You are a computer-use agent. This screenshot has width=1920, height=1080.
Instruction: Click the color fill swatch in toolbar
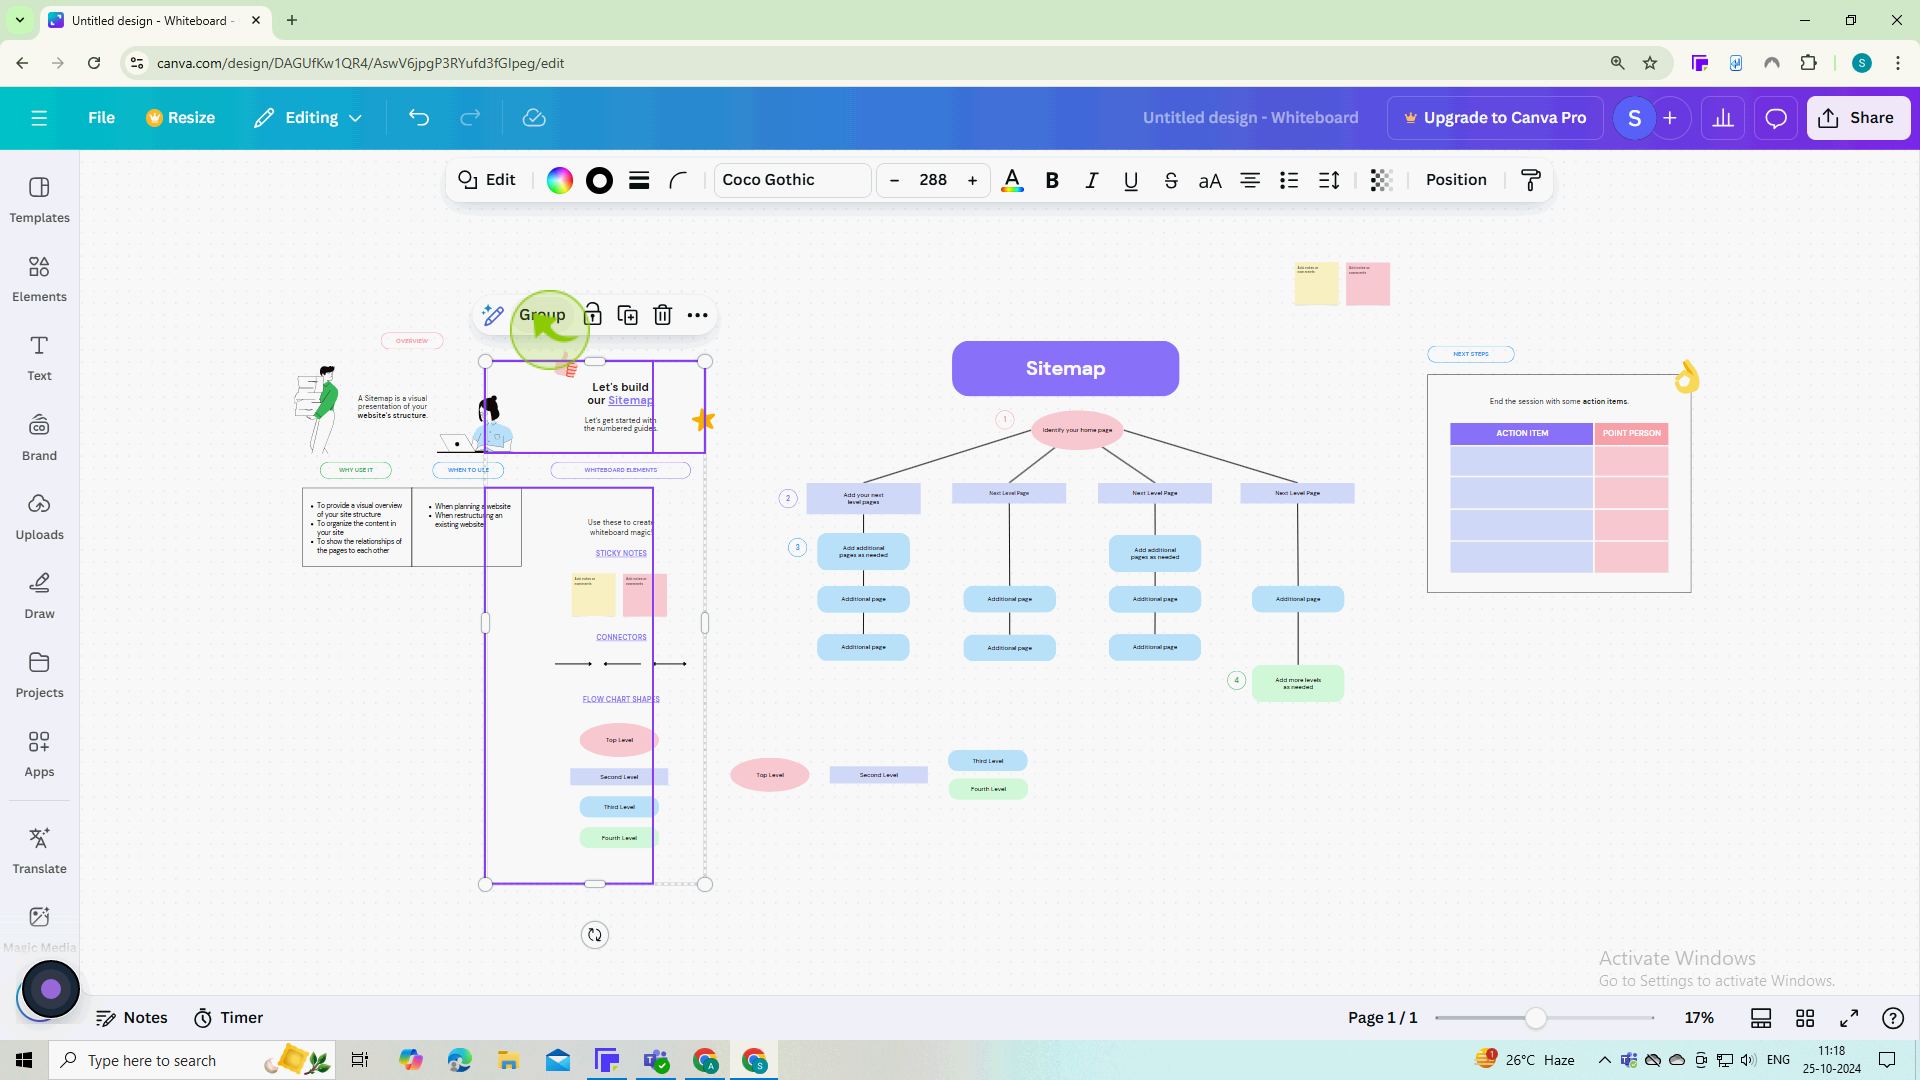click(559, 179)
